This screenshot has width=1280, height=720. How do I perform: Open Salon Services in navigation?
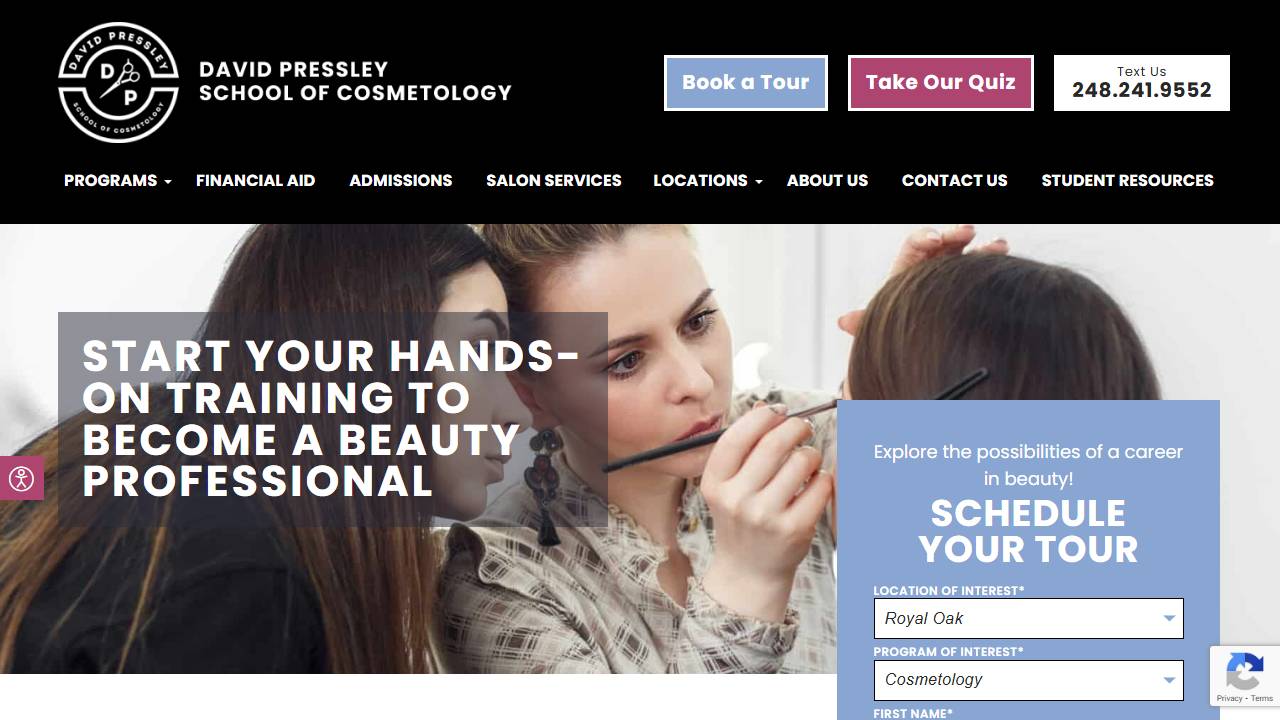pos(553,180)
